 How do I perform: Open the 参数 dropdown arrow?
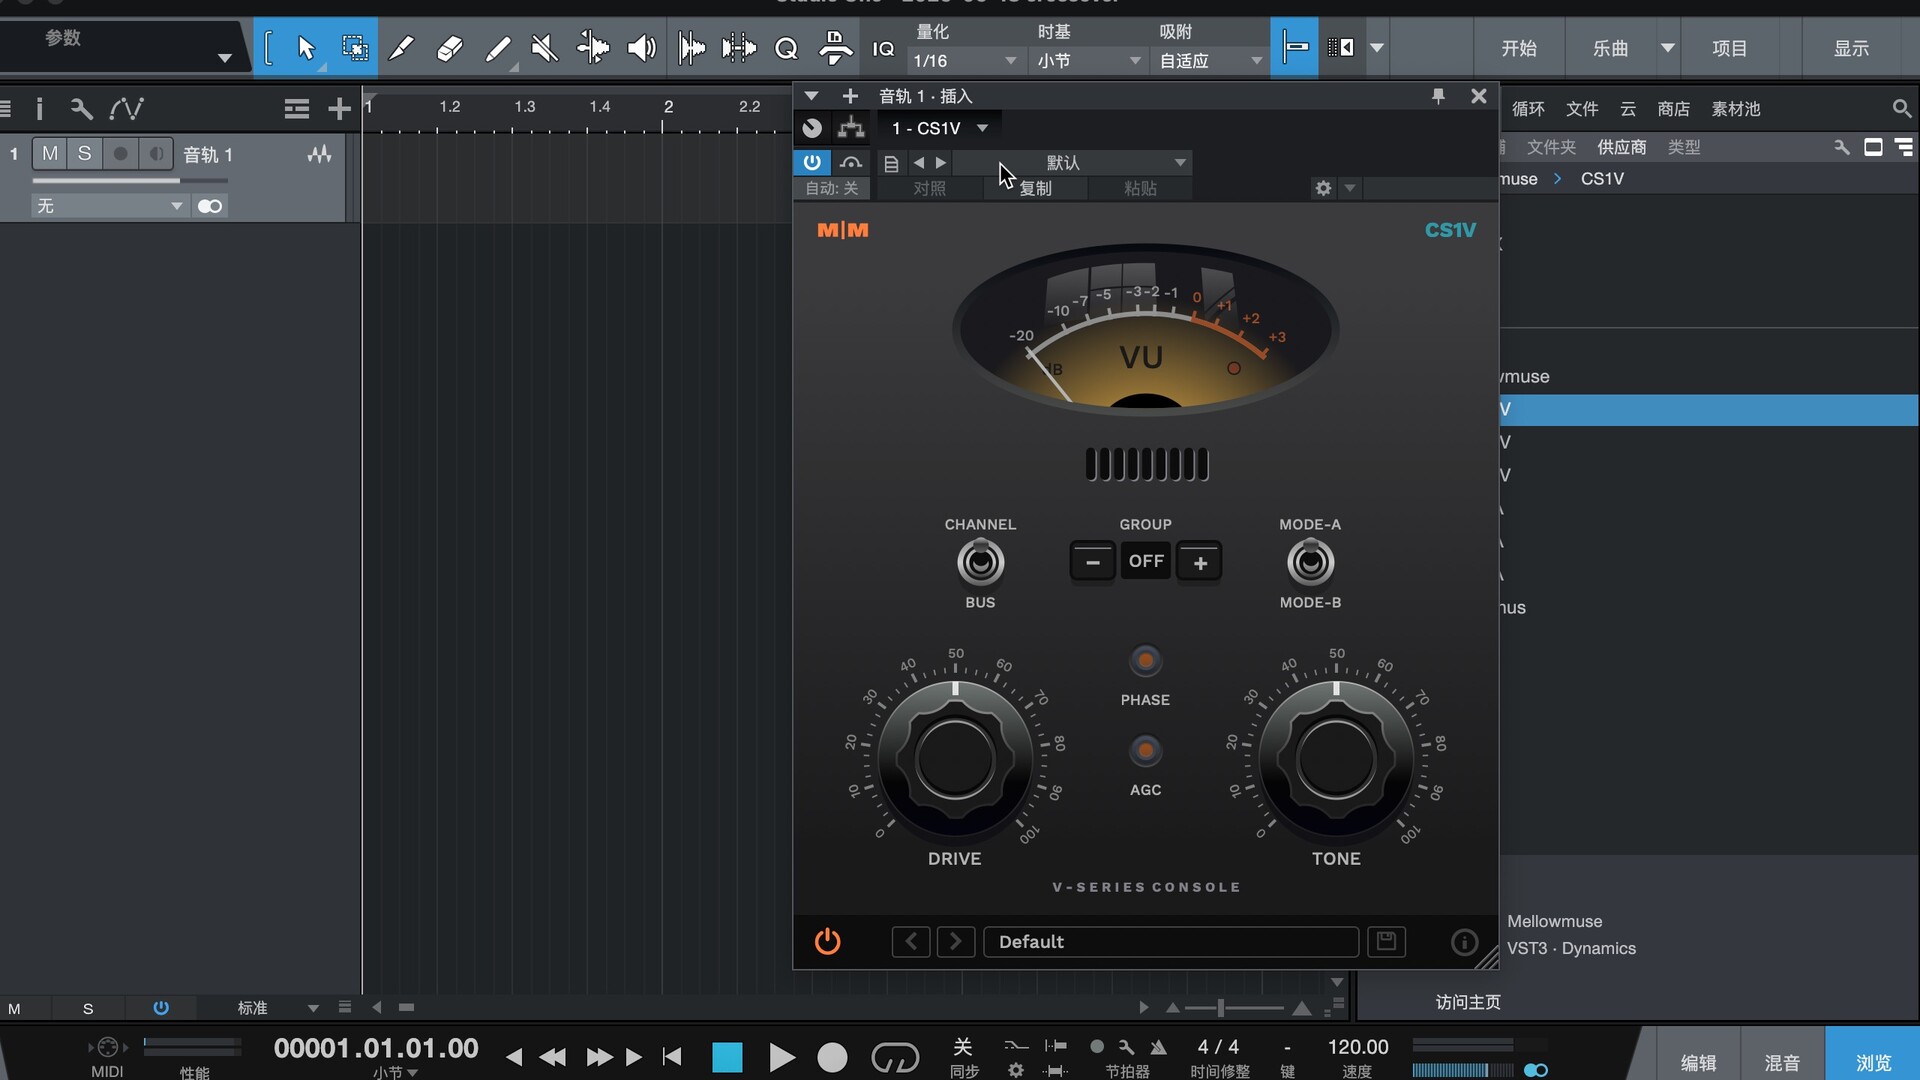coord(224,58)
